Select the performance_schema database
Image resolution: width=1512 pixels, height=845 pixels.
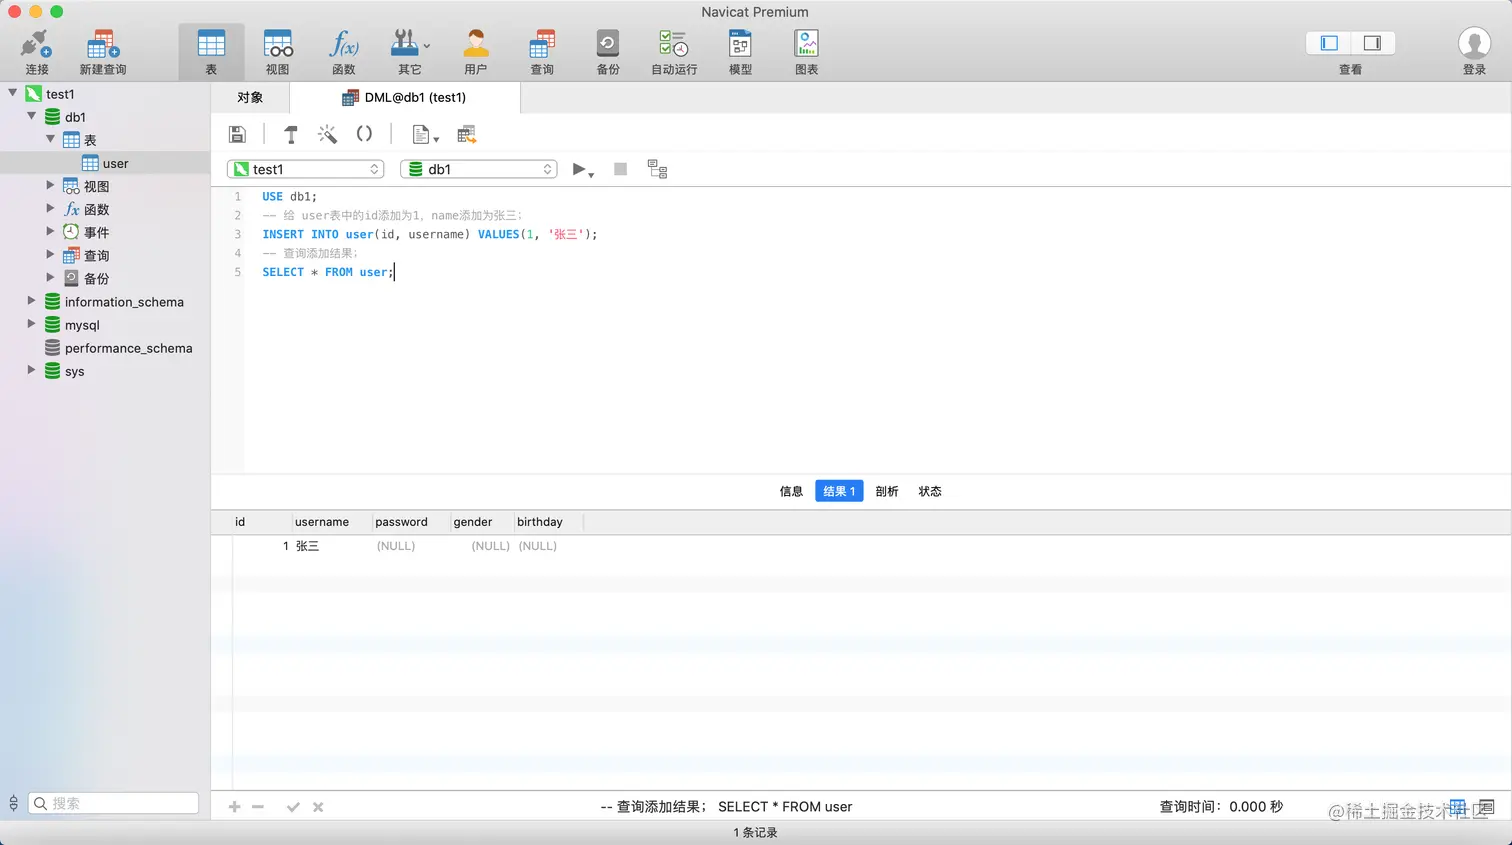tap(118, 348)
